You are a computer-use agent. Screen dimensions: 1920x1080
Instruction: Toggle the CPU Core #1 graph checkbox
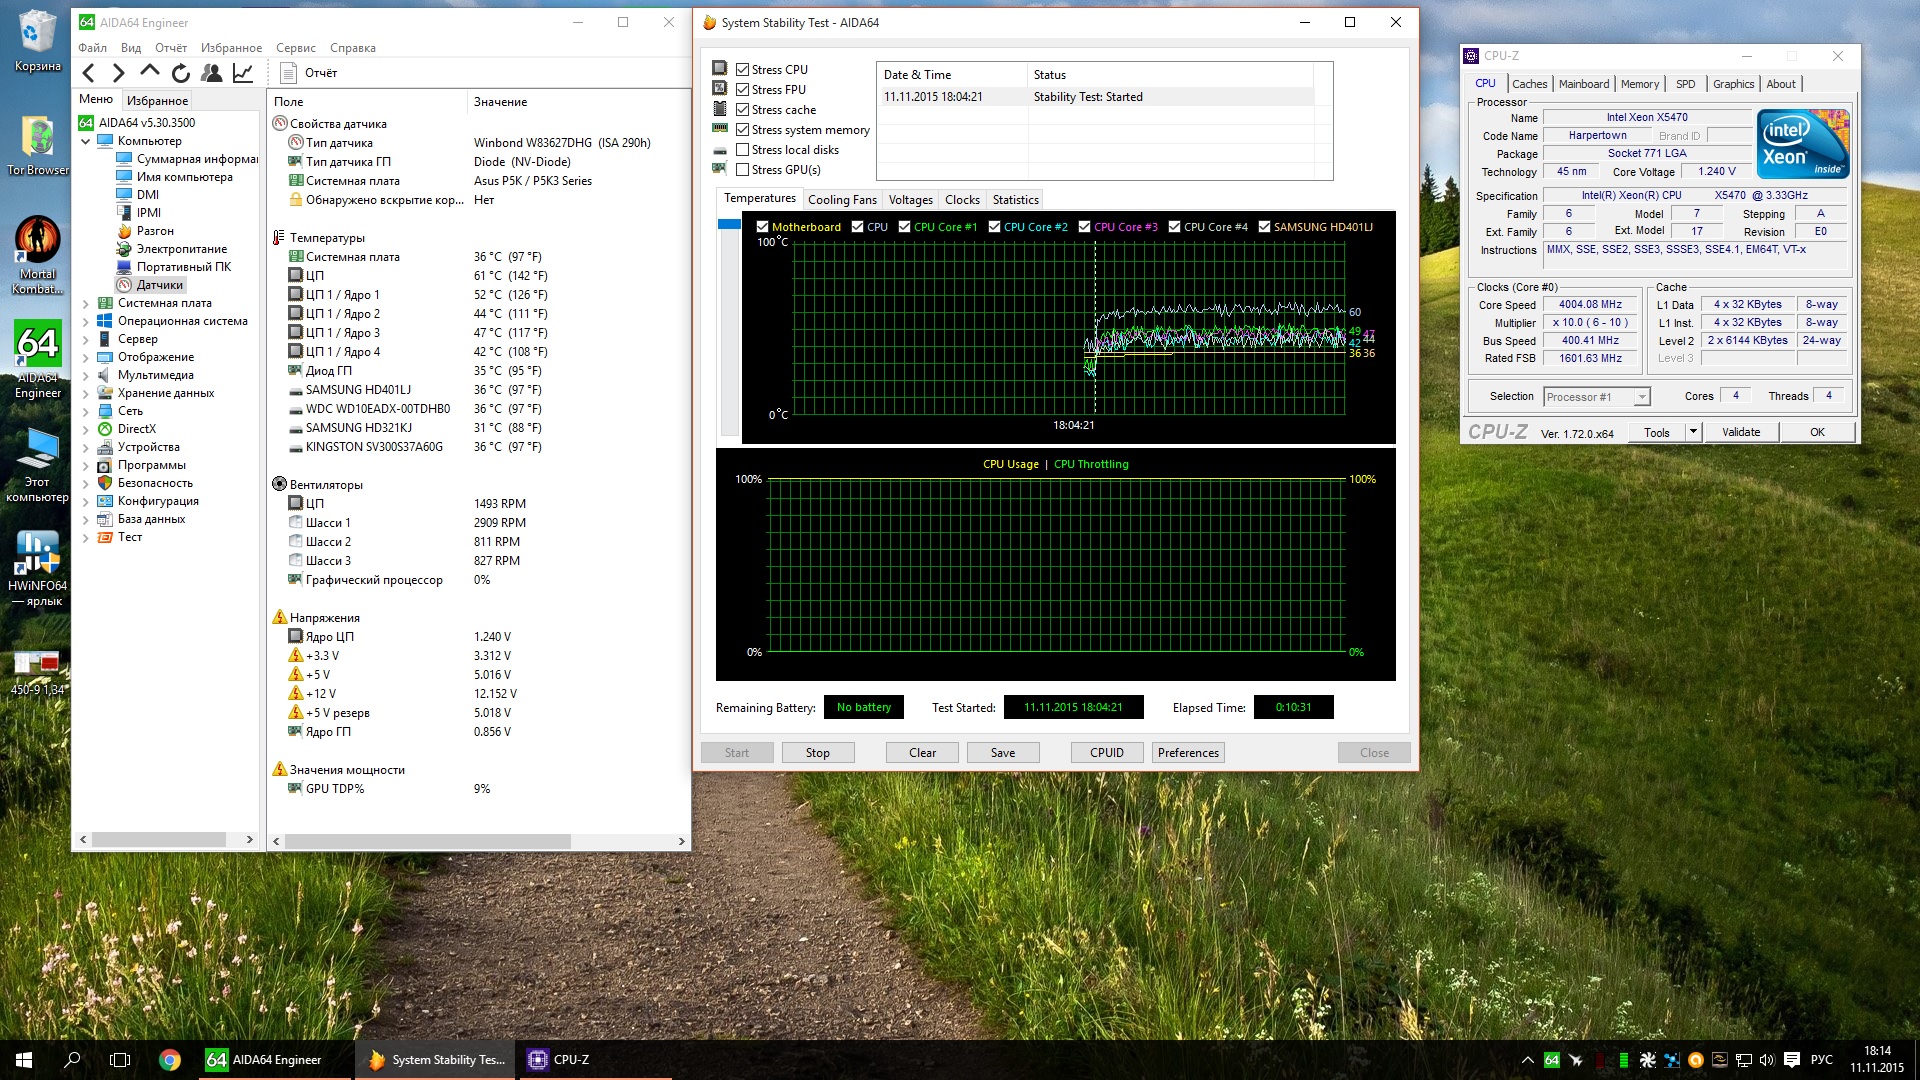pos(904,227)
